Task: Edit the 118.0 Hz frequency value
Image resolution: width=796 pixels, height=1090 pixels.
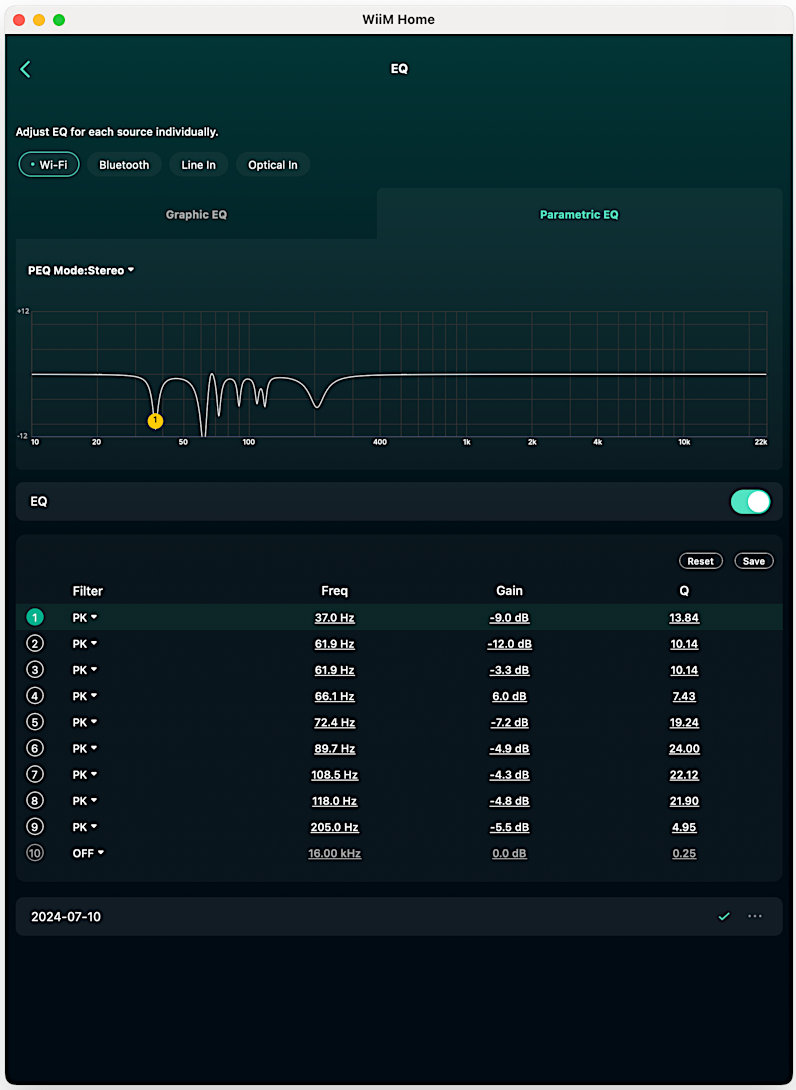Action: 334,801
